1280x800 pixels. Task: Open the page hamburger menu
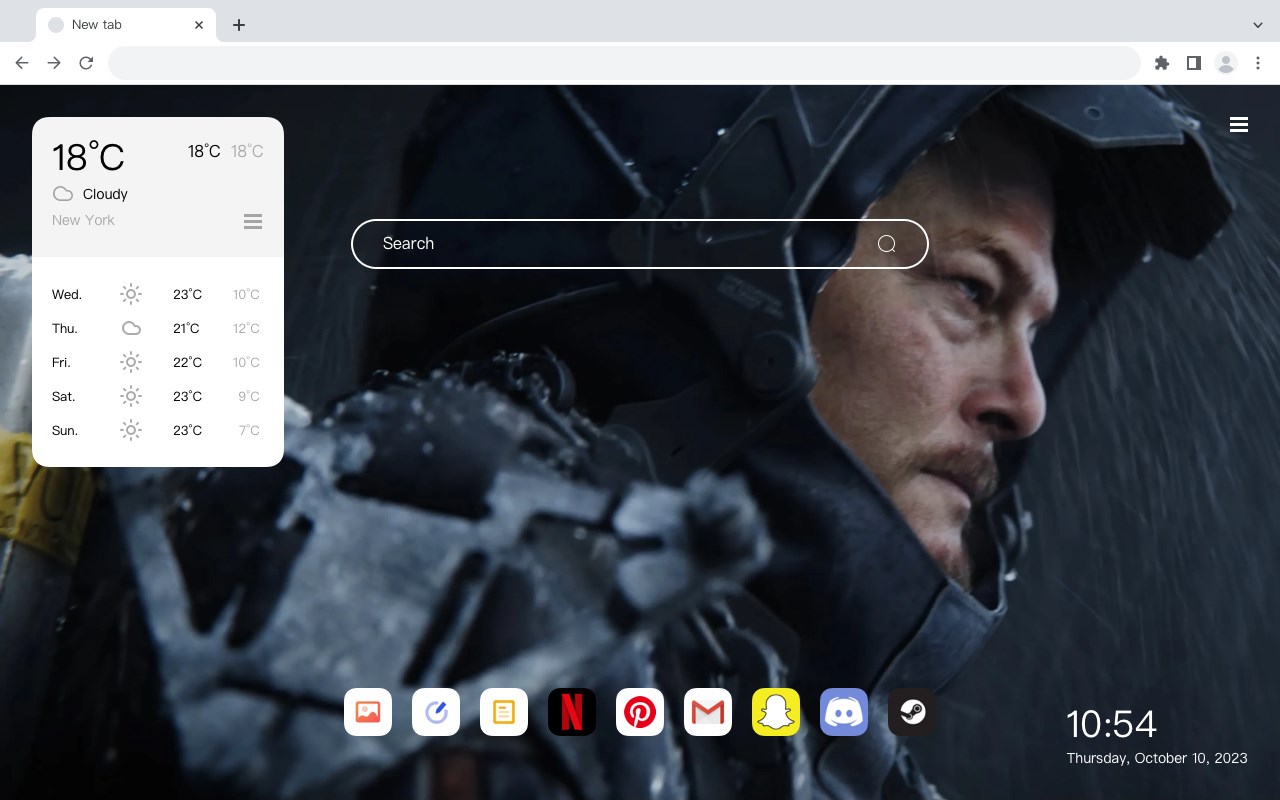pyautogui.click(x=1239, y=125)
